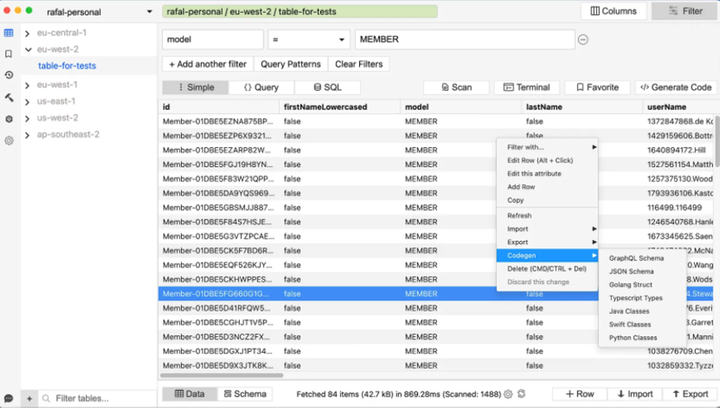Click Clear Filters

click(x=359, y=64)
